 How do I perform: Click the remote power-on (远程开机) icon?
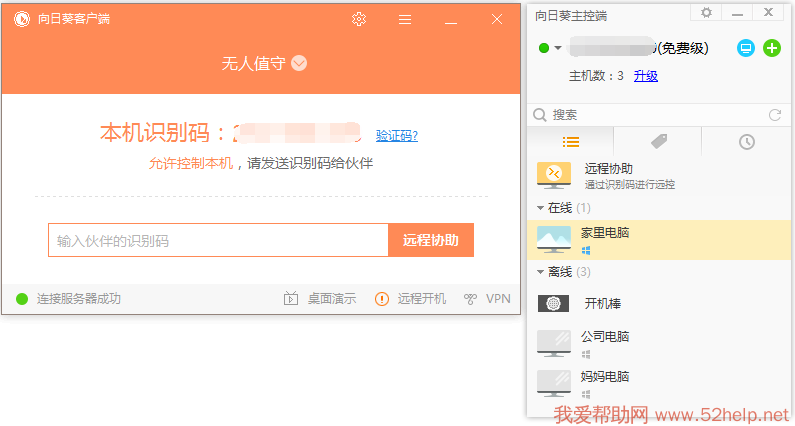click(x=381, y=298)
